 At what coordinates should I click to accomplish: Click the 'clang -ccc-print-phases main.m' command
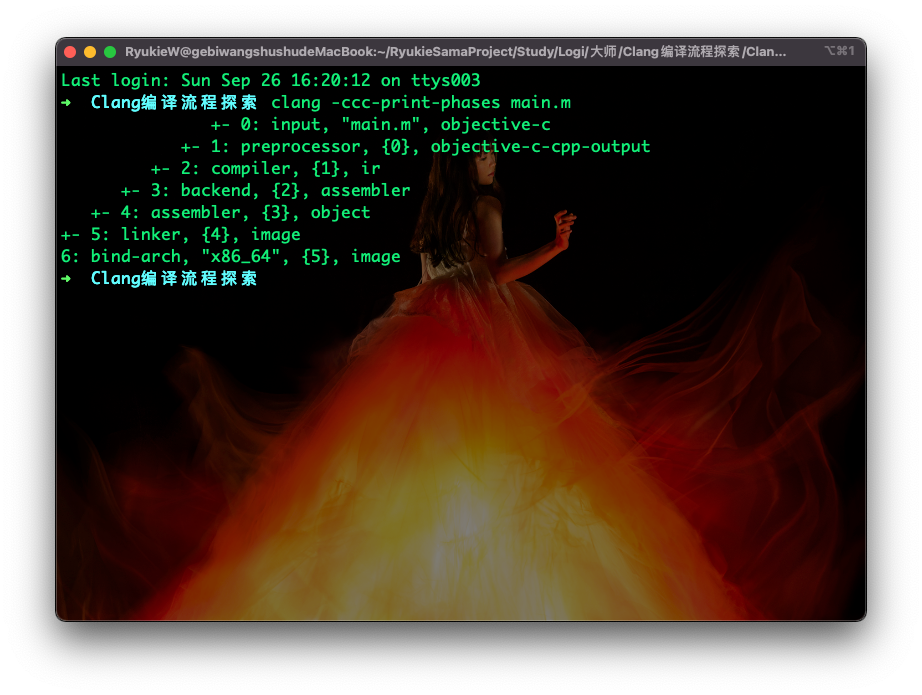420,102
